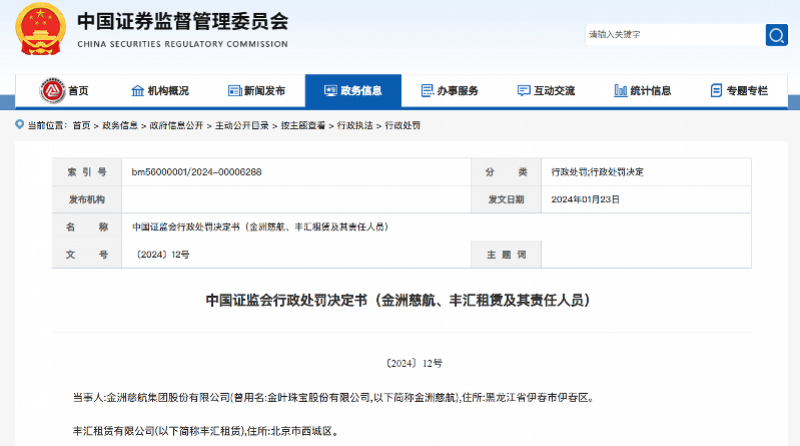Viewport: 800px width, 446px height.
Task: Open the 互动交流 navigation tab
Action: click(546, 91)
